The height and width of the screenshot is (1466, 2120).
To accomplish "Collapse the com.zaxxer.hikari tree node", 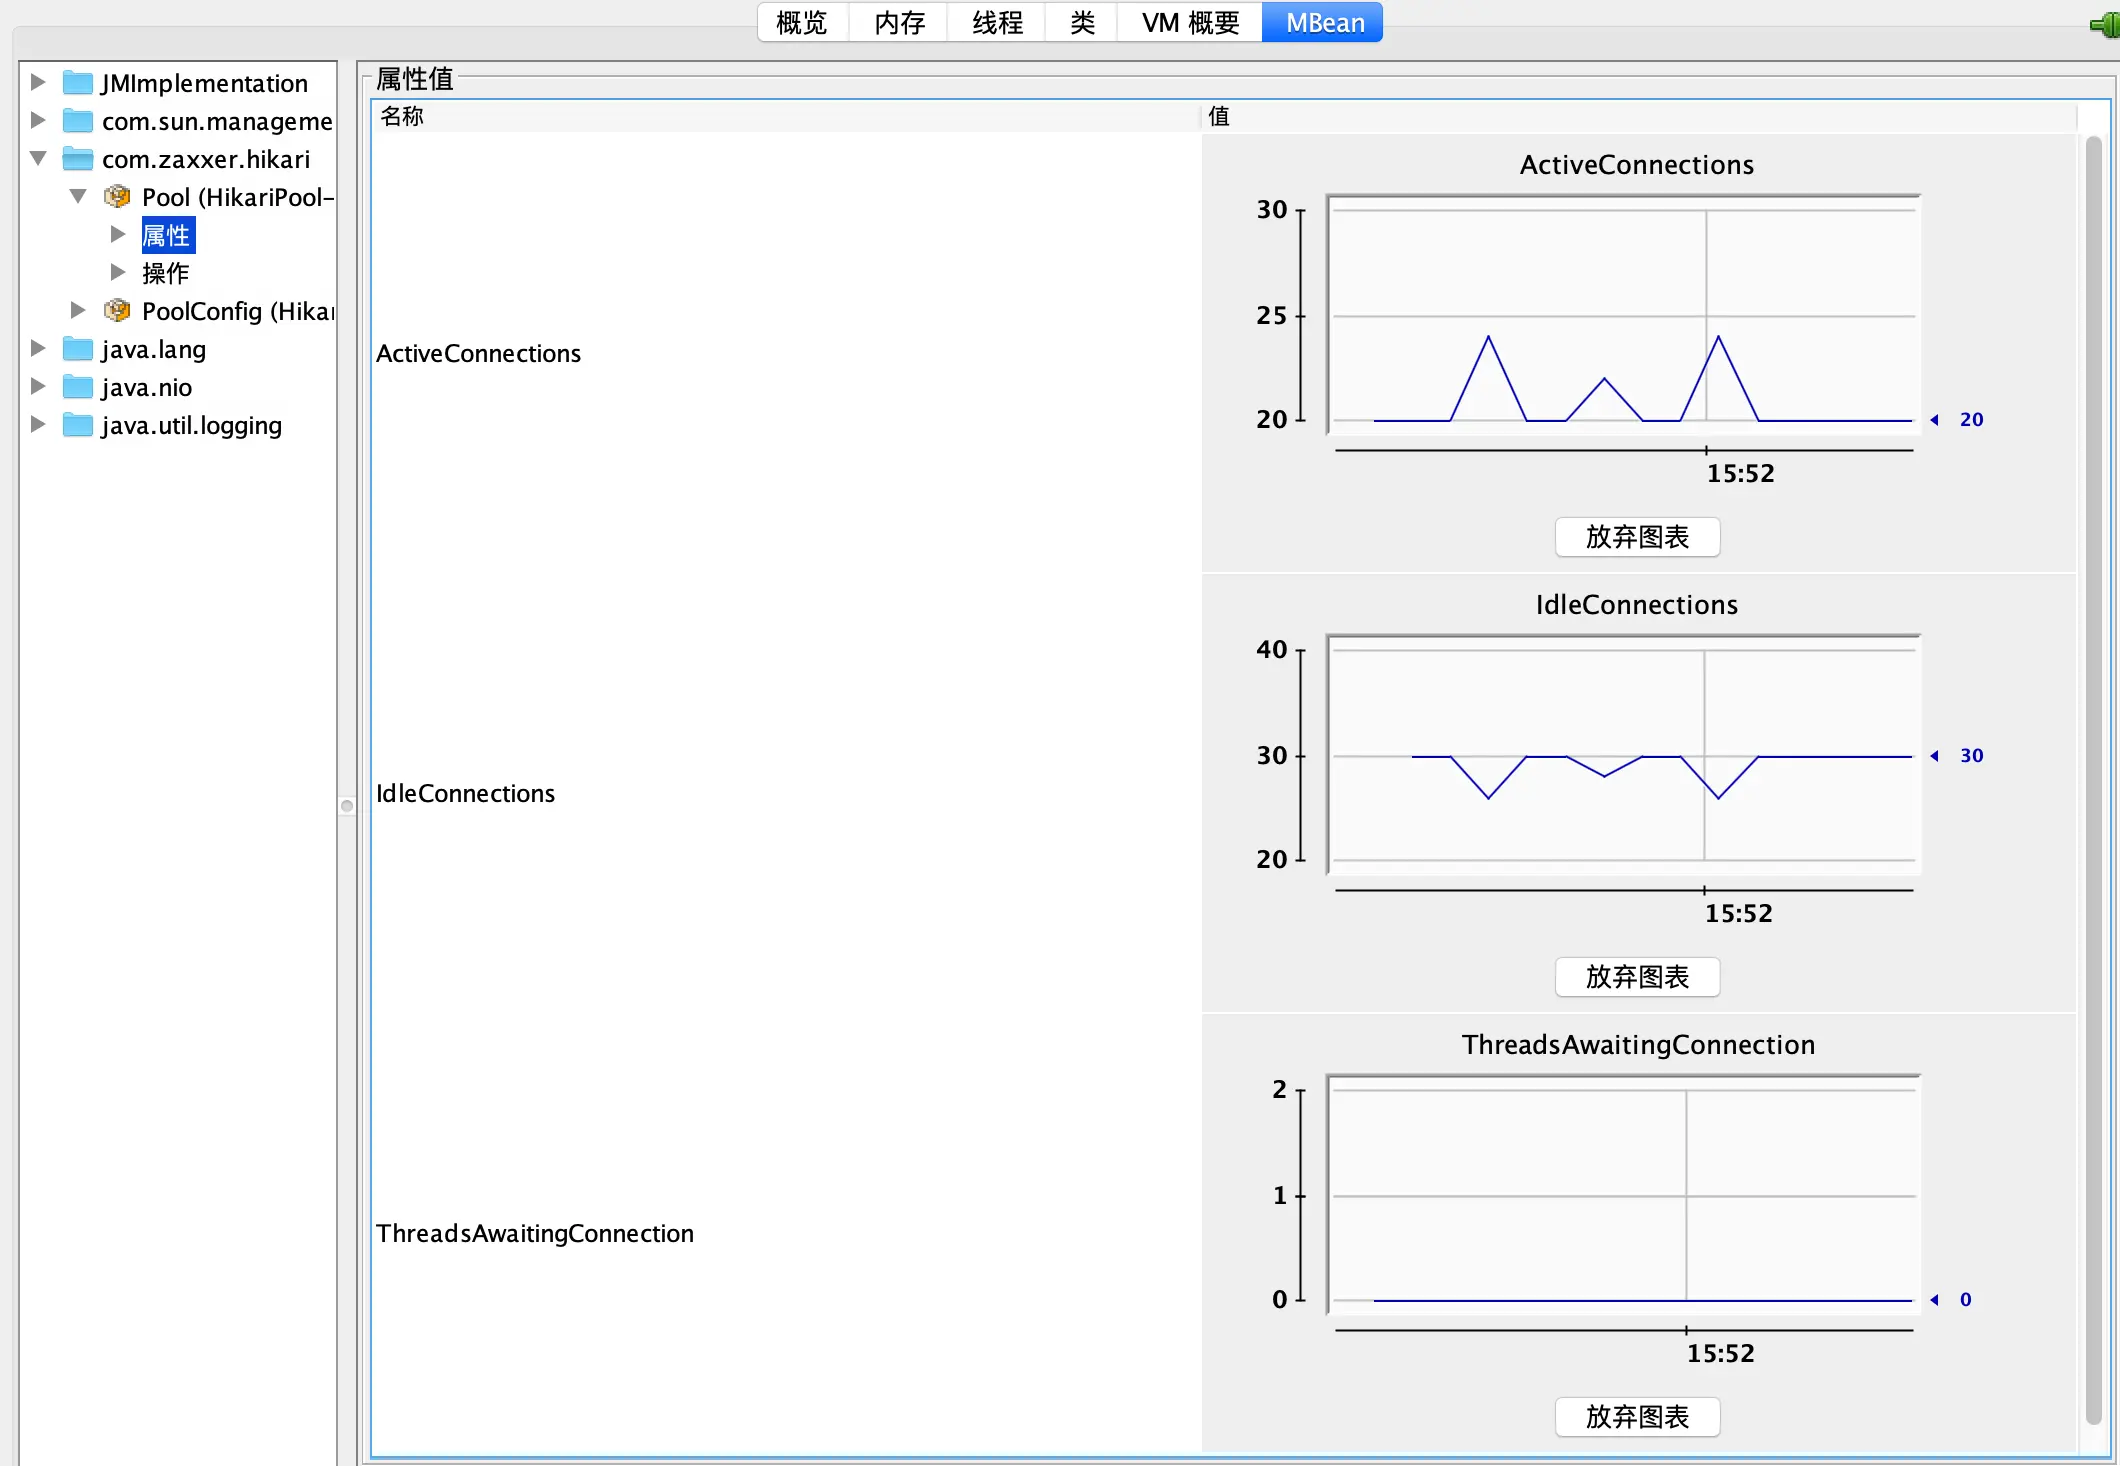I will tap(39, 158).
